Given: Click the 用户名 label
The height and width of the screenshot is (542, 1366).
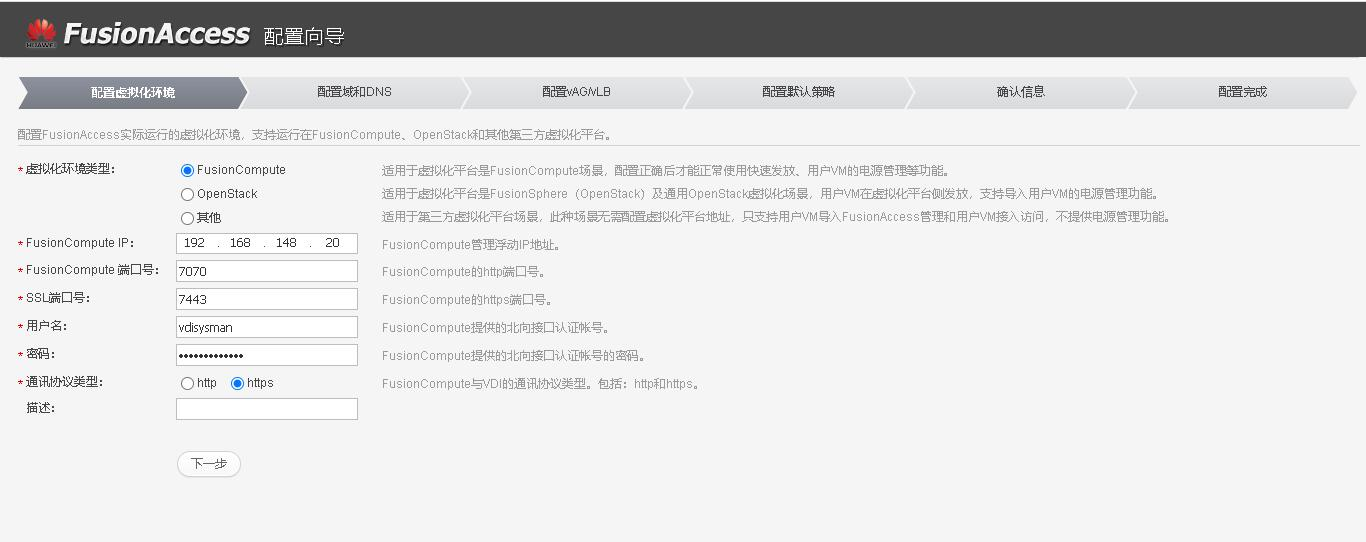Looking at the screenshot, I should click(46, 326).
